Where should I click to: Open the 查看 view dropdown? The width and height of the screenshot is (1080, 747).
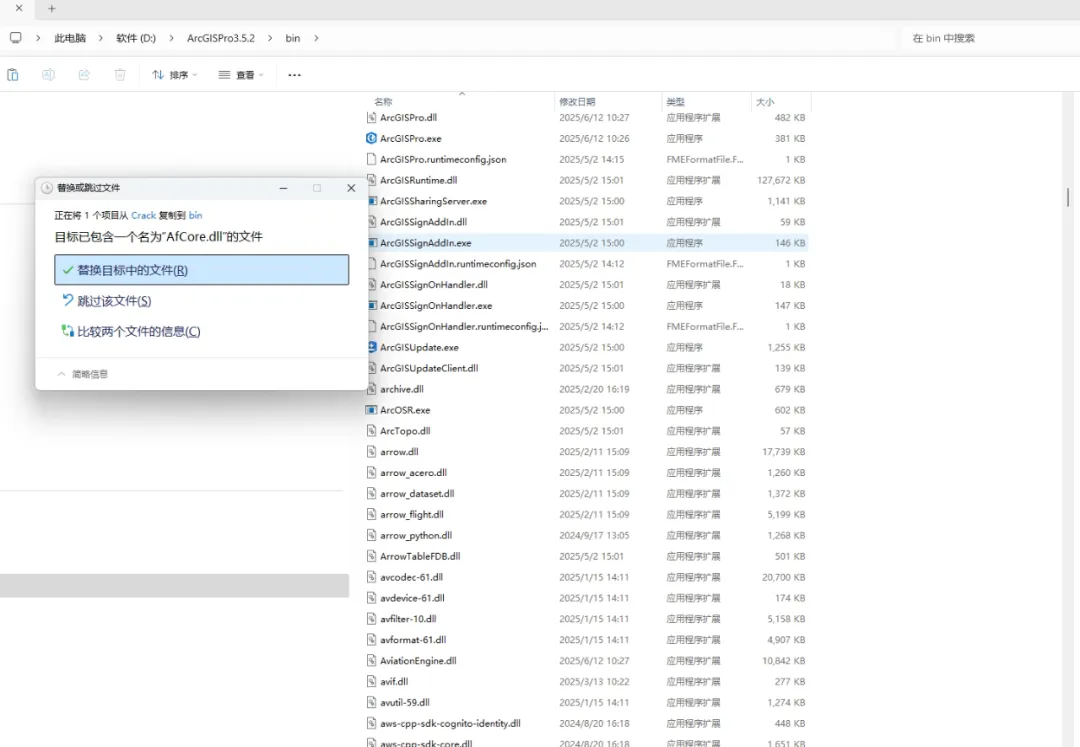click(240, 75)
